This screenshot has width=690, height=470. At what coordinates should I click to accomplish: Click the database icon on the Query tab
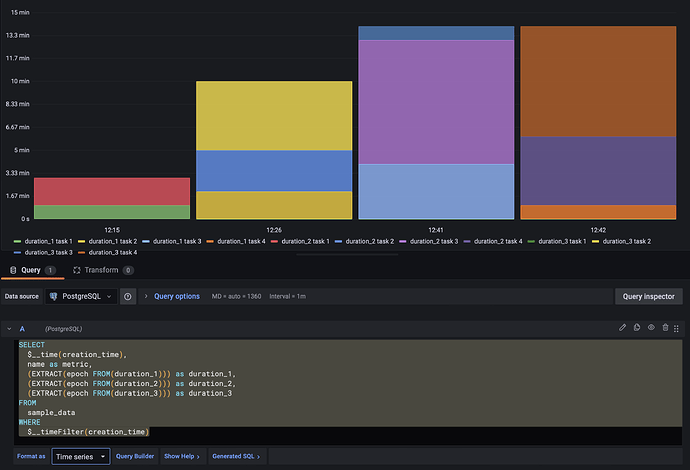[x=13, y=270]
